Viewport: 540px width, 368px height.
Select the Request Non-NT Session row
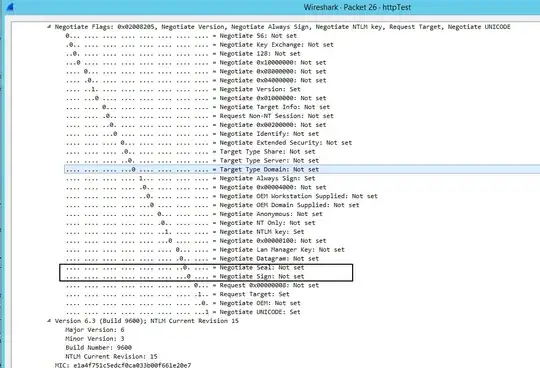pos(199,116)
